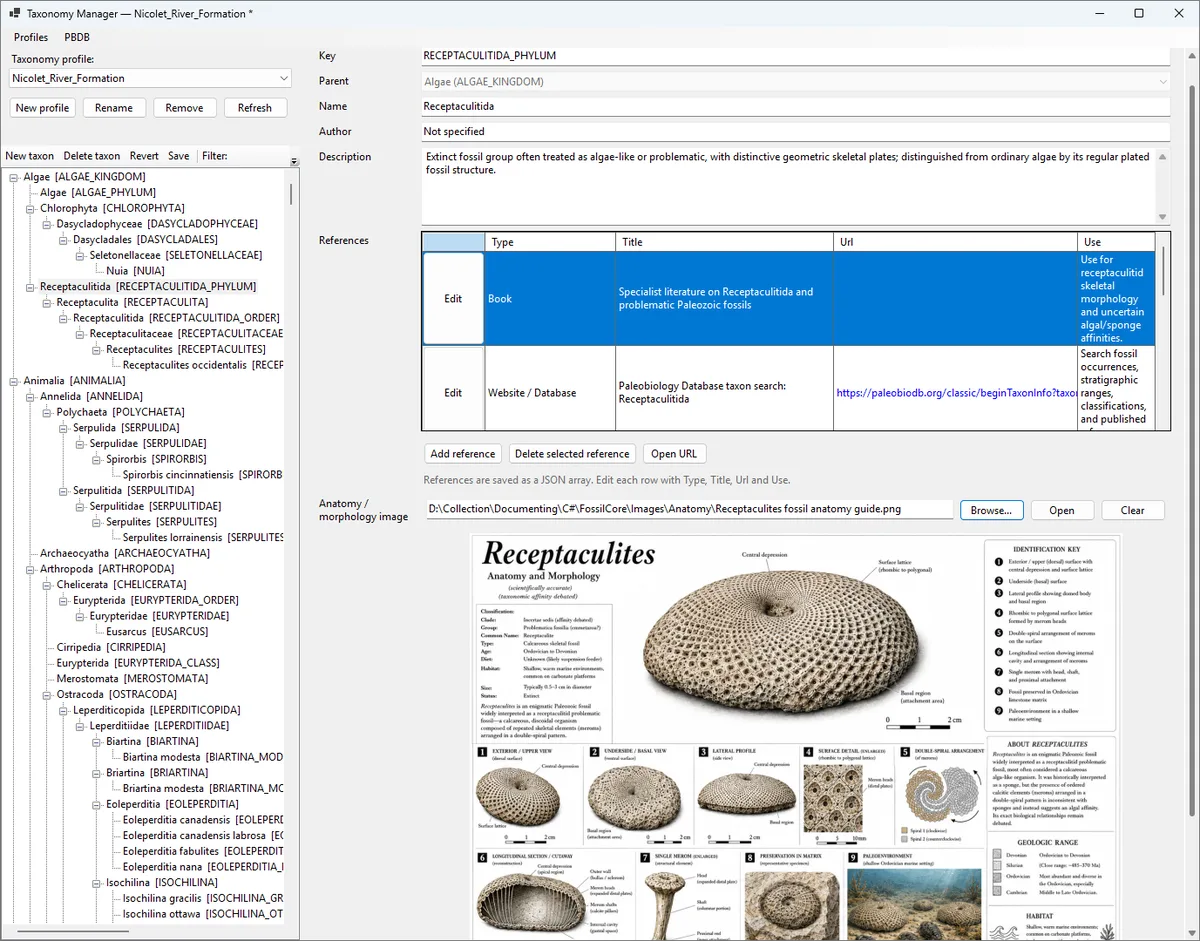Screen dimensions: 1200x941
Task: Collapse the Ostracoda tree node
Action: coord(46,694)
